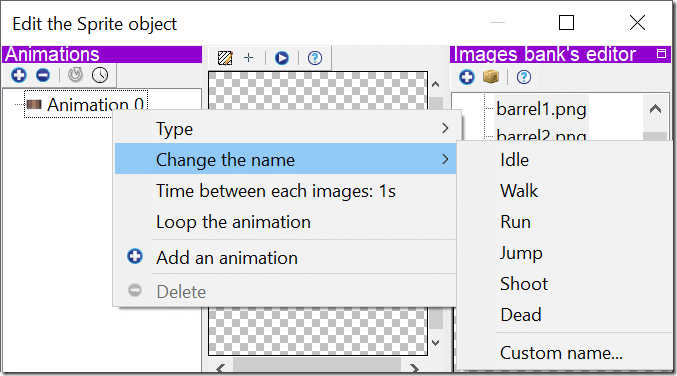Click the grayed timer icon in Animations toolbar
This screenshot has height=376, width=677.
coord(75,75)
